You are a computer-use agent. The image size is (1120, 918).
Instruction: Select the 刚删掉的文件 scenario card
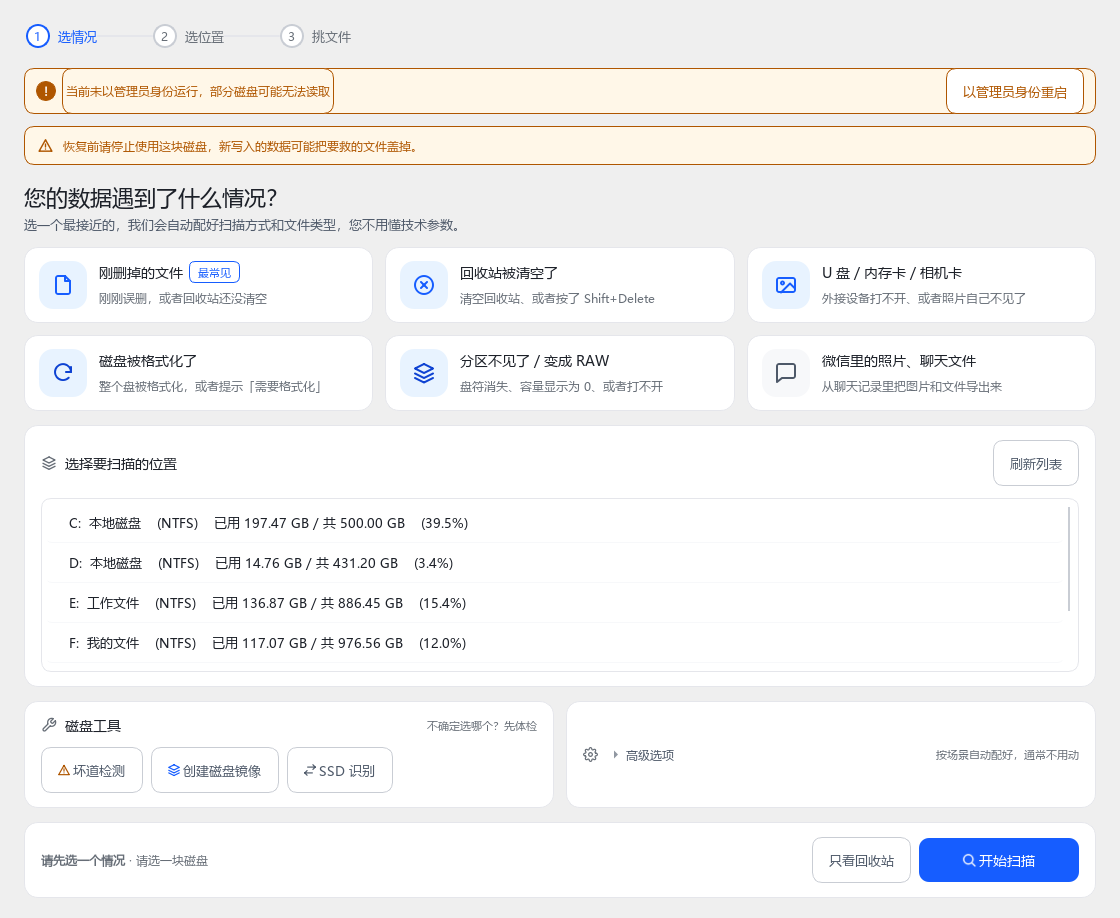[199, 285]
